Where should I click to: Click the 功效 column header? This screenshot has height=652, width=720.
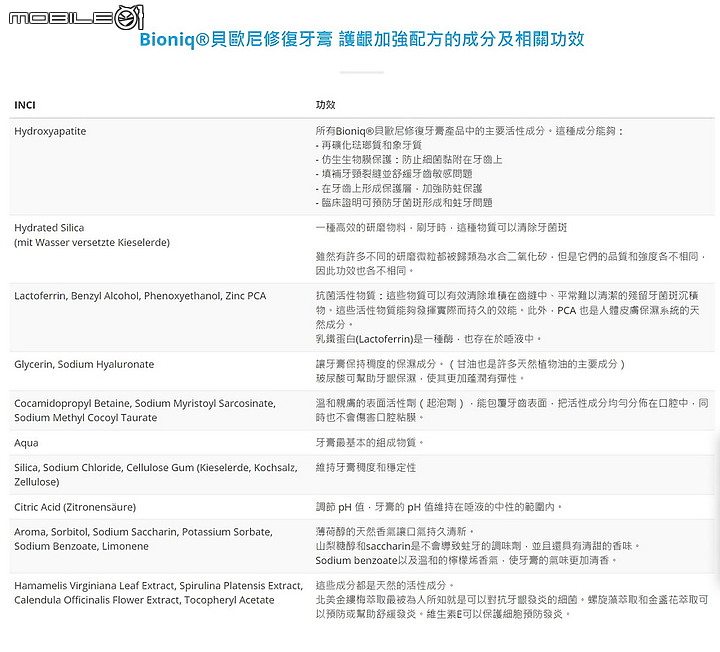[326, 105]
